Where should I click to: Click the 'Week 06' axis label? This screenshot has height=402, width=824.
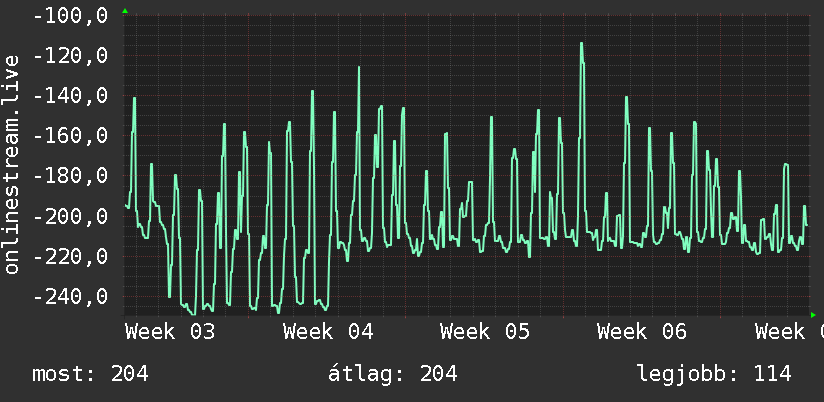click(642, 332)
